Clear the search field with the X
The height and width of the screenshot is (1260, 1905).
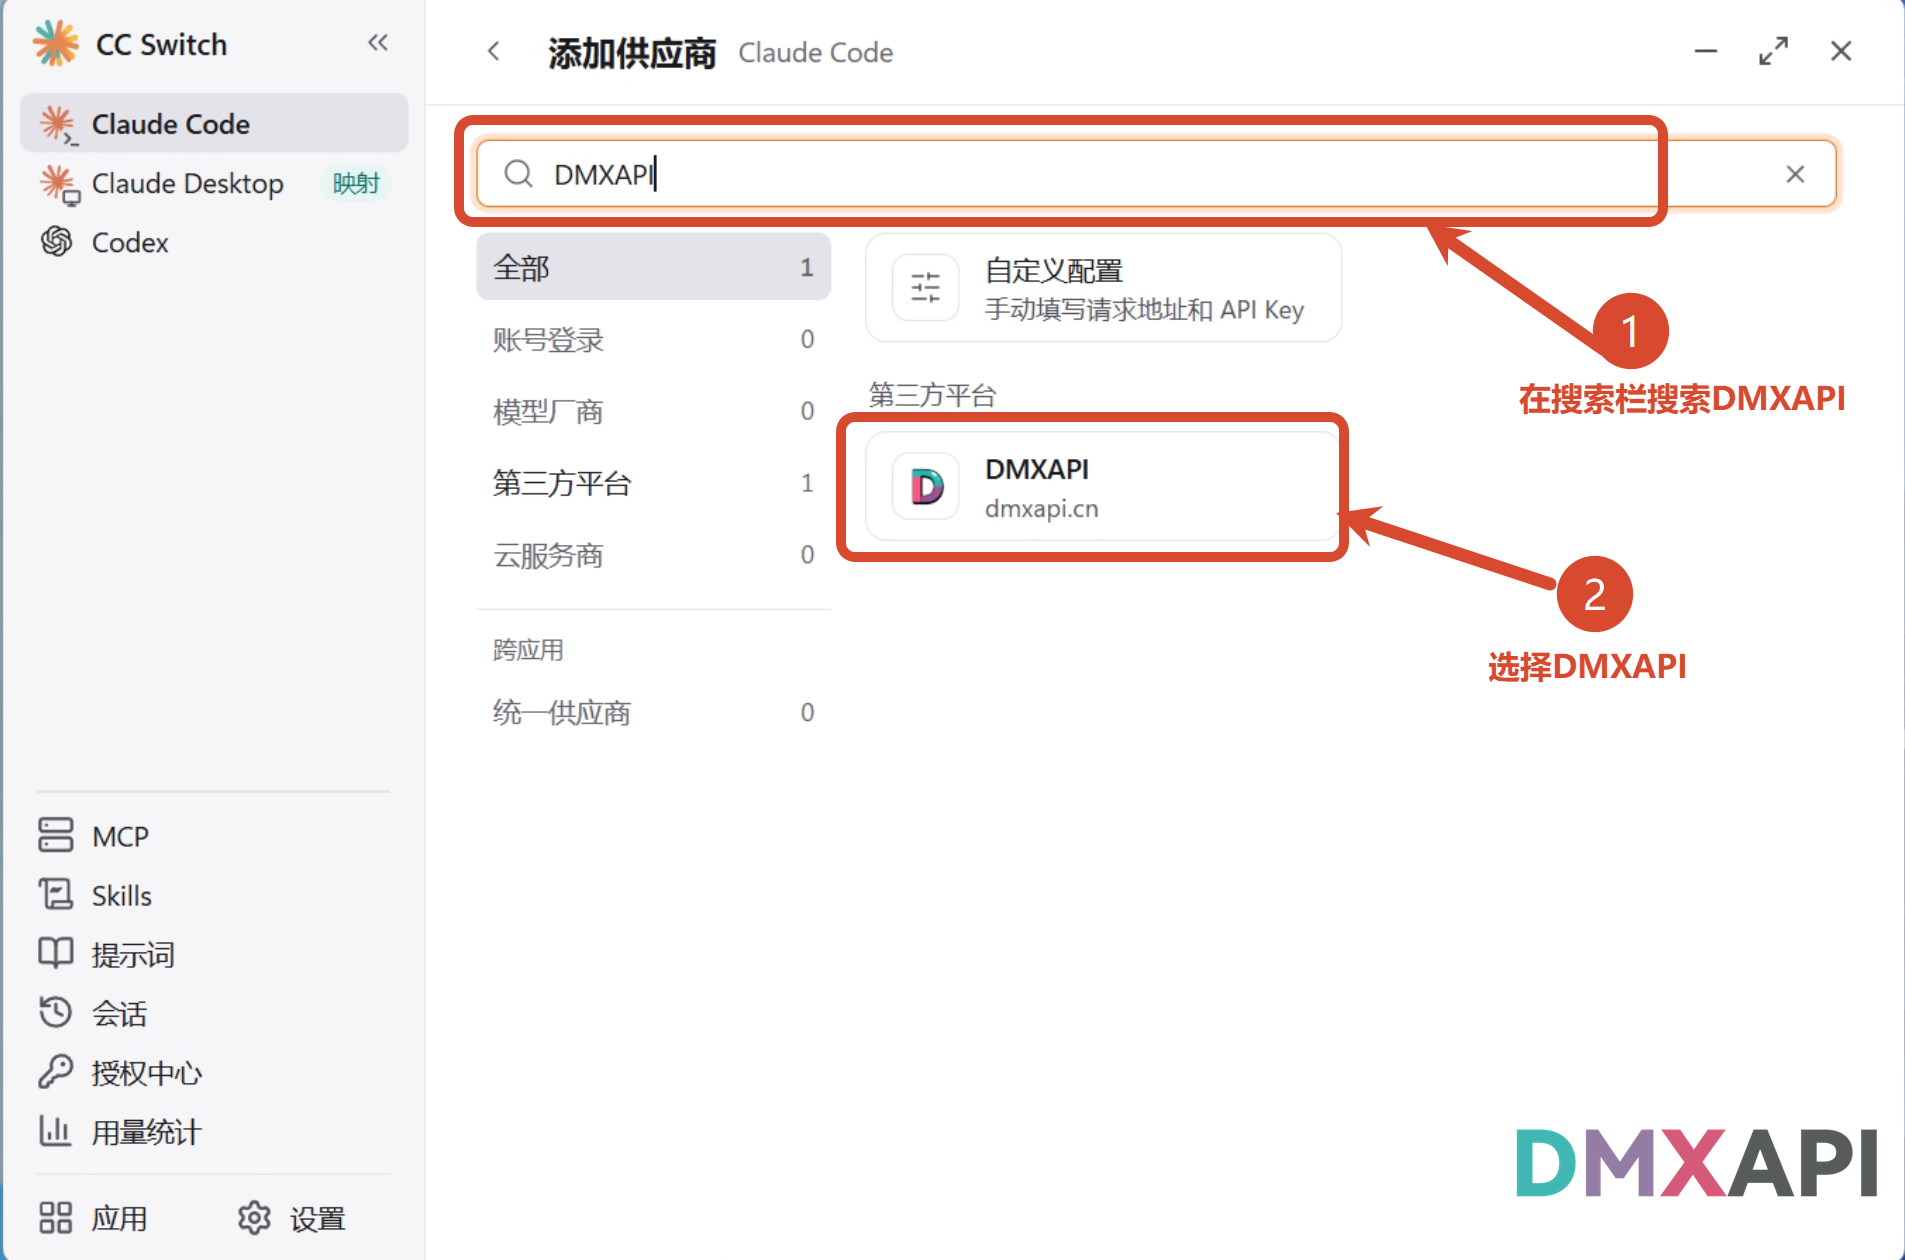tap(1795, 174)
